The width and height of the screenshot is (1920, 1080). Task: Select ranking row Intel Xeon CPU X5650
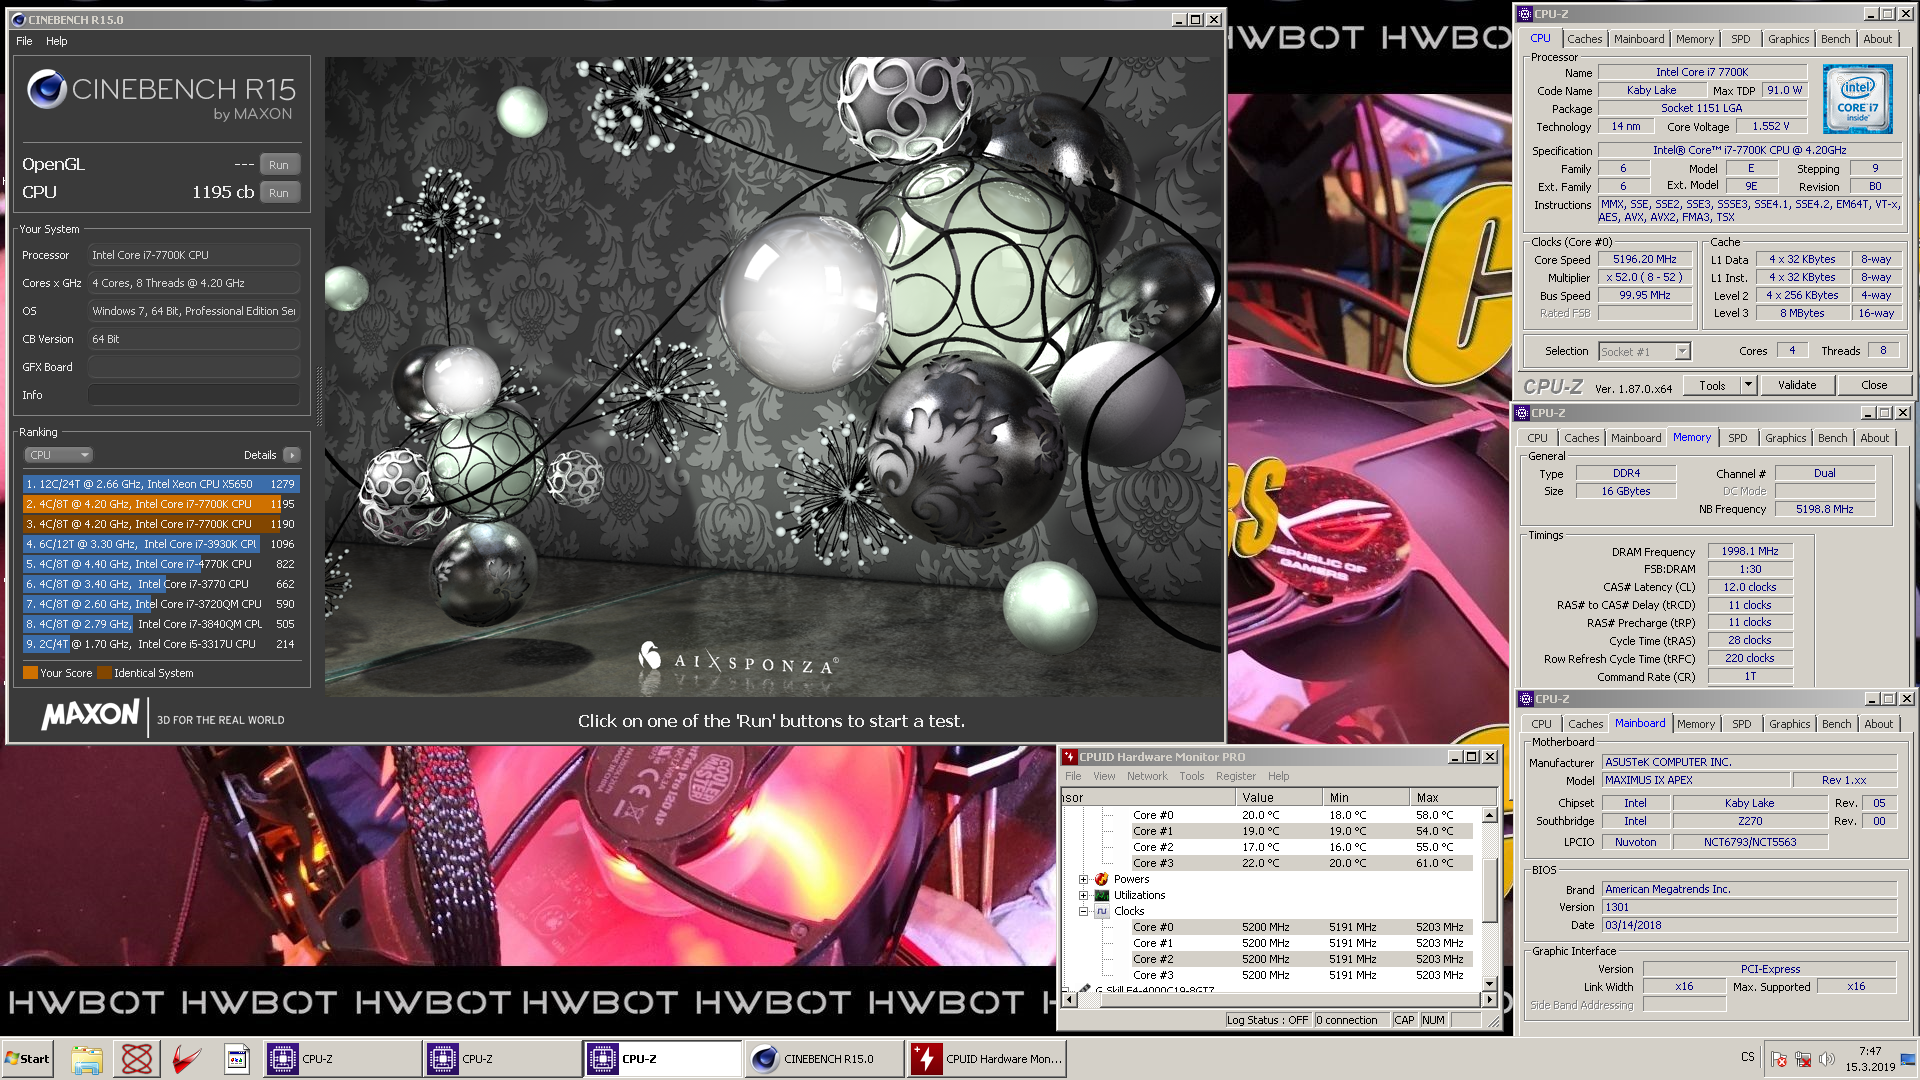pos(161,484)
